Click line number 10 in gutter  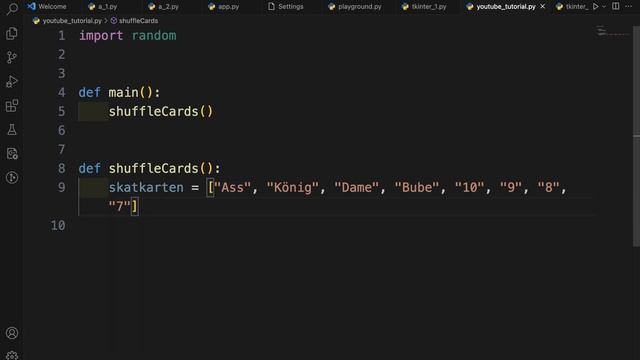tap(58, 225)
